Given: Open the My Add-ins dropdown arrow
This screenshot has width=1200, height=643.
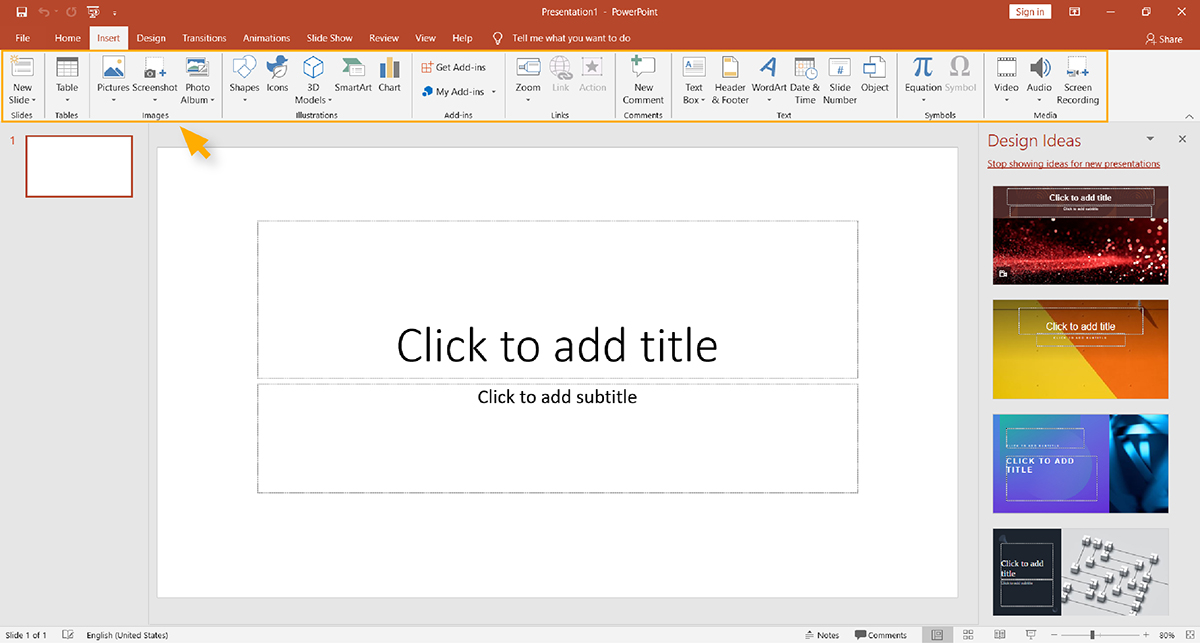Looking at the screenshot, I should [x=493, y=92].
